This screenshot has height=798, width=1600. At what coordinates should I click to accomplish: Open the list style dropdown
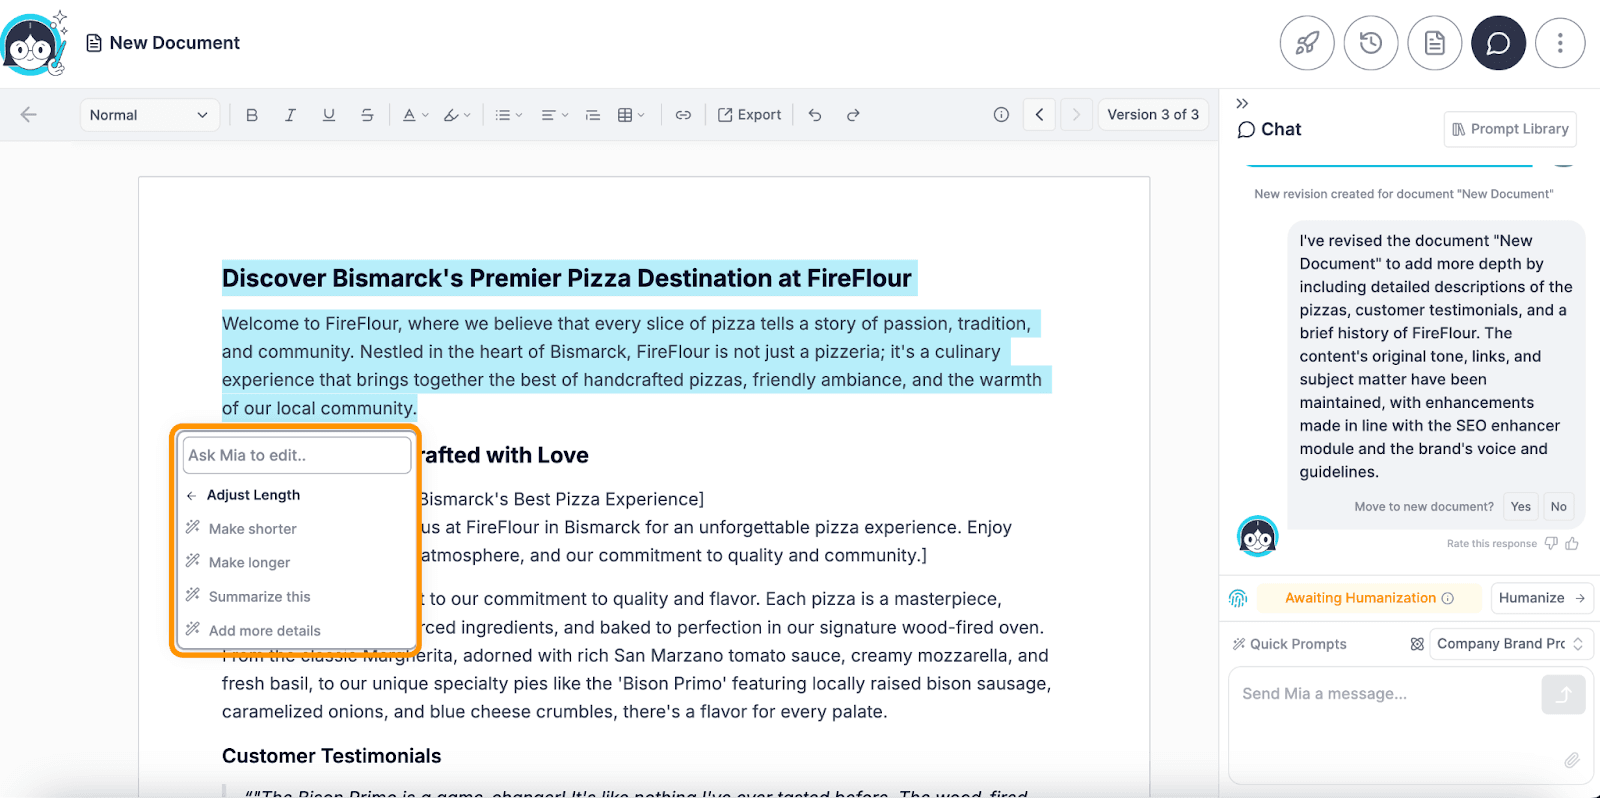509,115
